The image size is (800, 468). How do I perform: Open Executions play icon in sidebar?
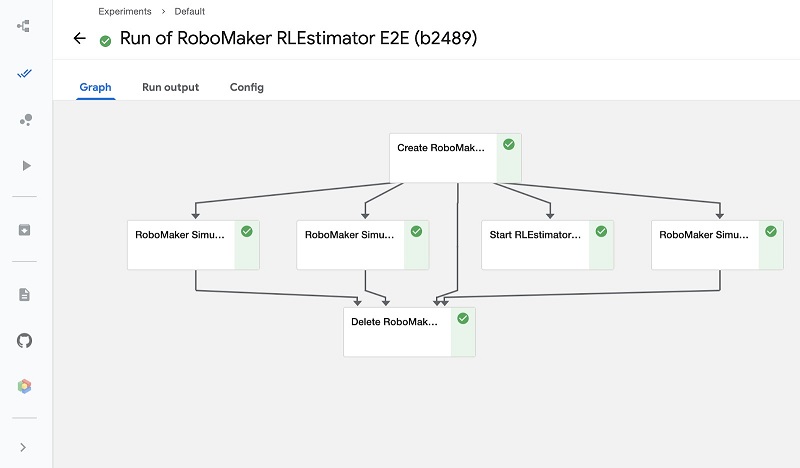coord(26,166)
